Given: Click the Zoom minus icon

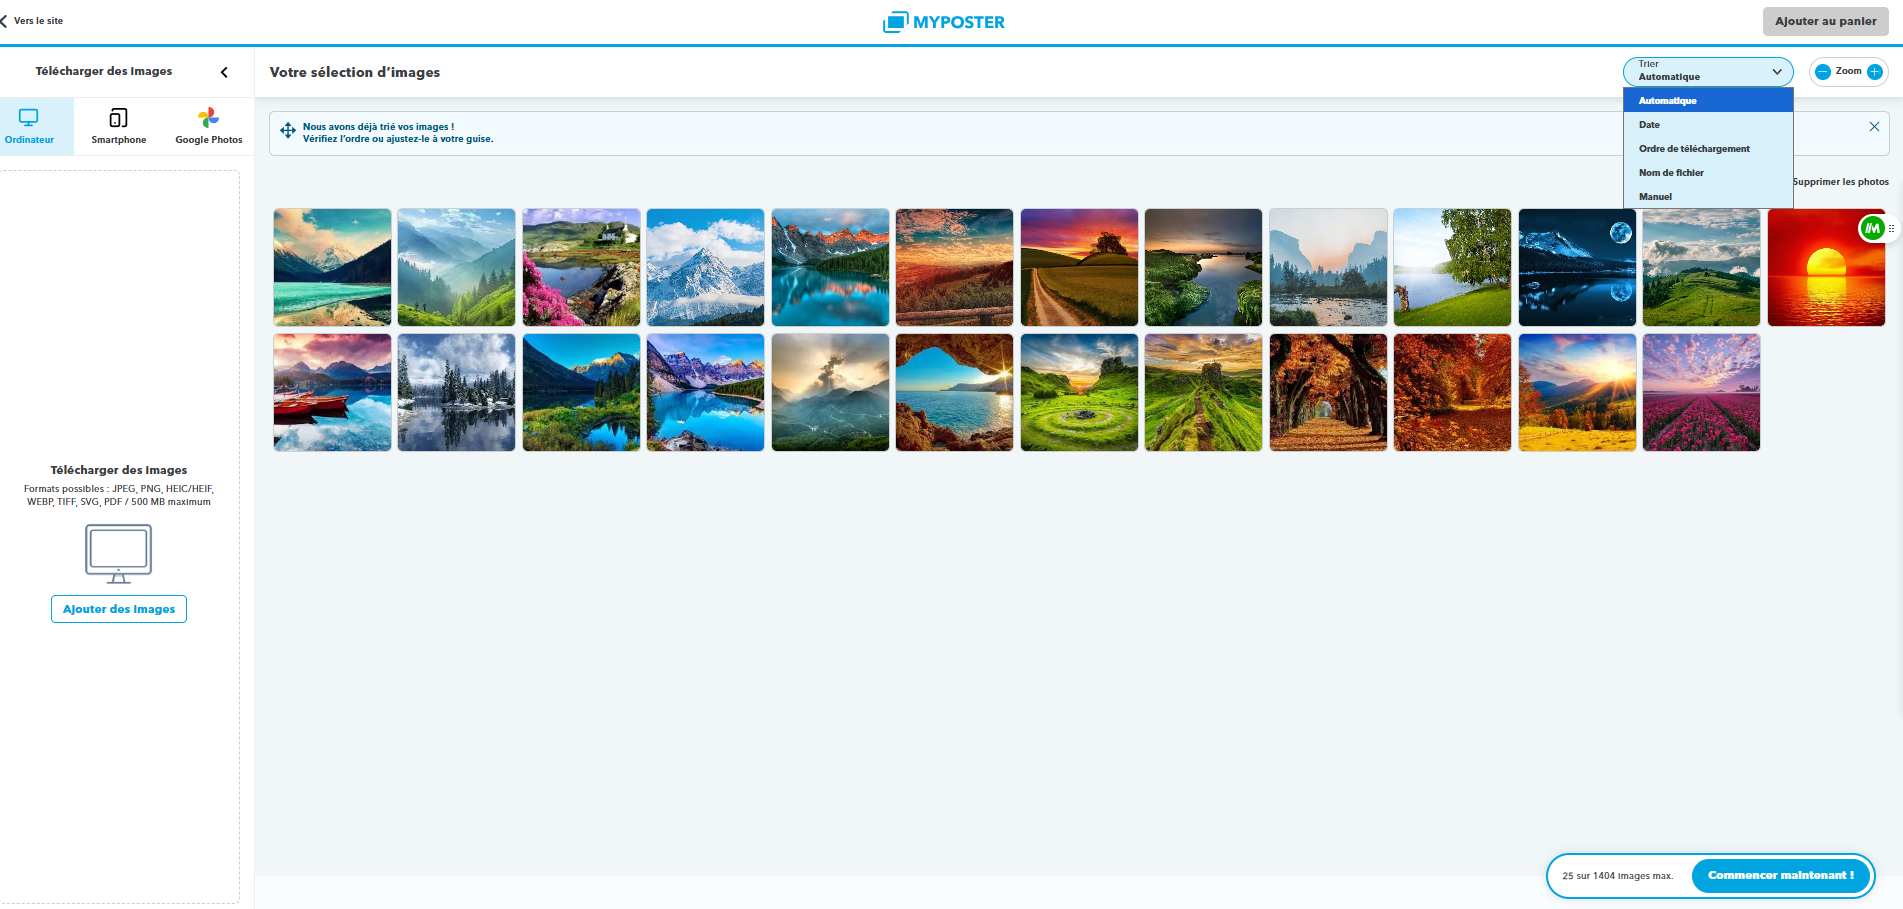Looking at the screenshot, I should tap(1822, 72).
